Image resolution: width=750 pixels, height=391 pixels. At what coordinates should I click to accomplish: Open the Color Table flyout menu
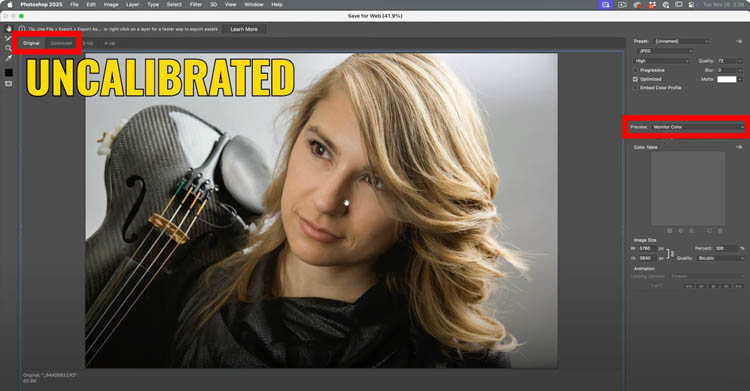739,147
